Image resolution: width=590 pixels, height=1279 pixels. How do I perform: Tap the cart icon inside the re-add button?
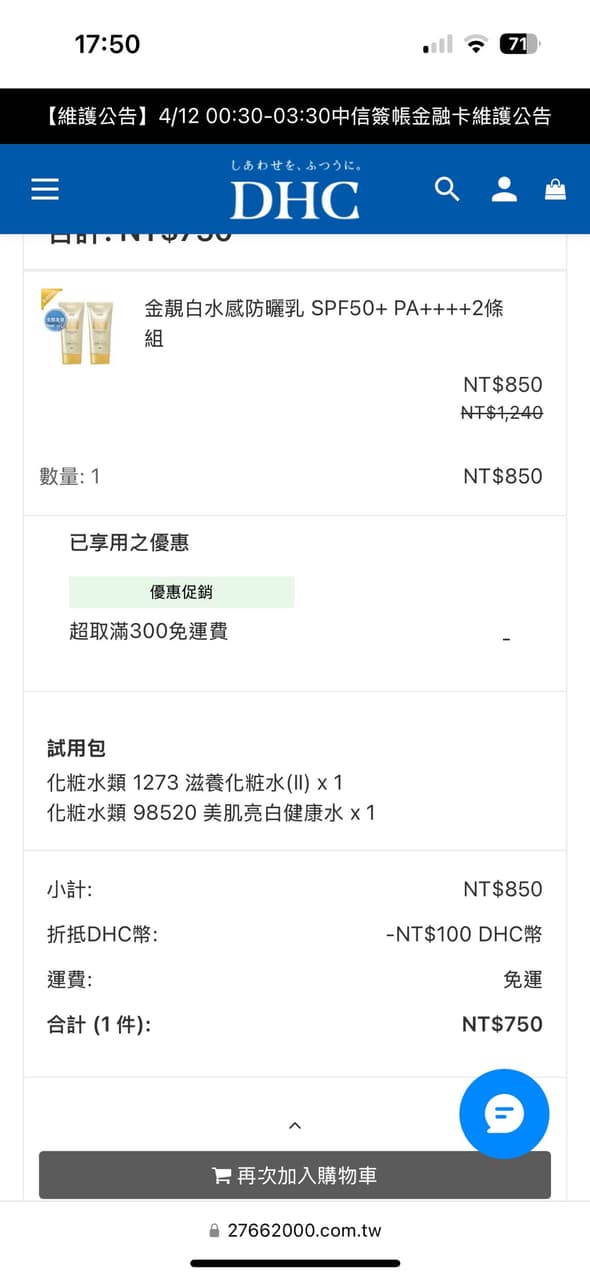[x=222, y=1175]
